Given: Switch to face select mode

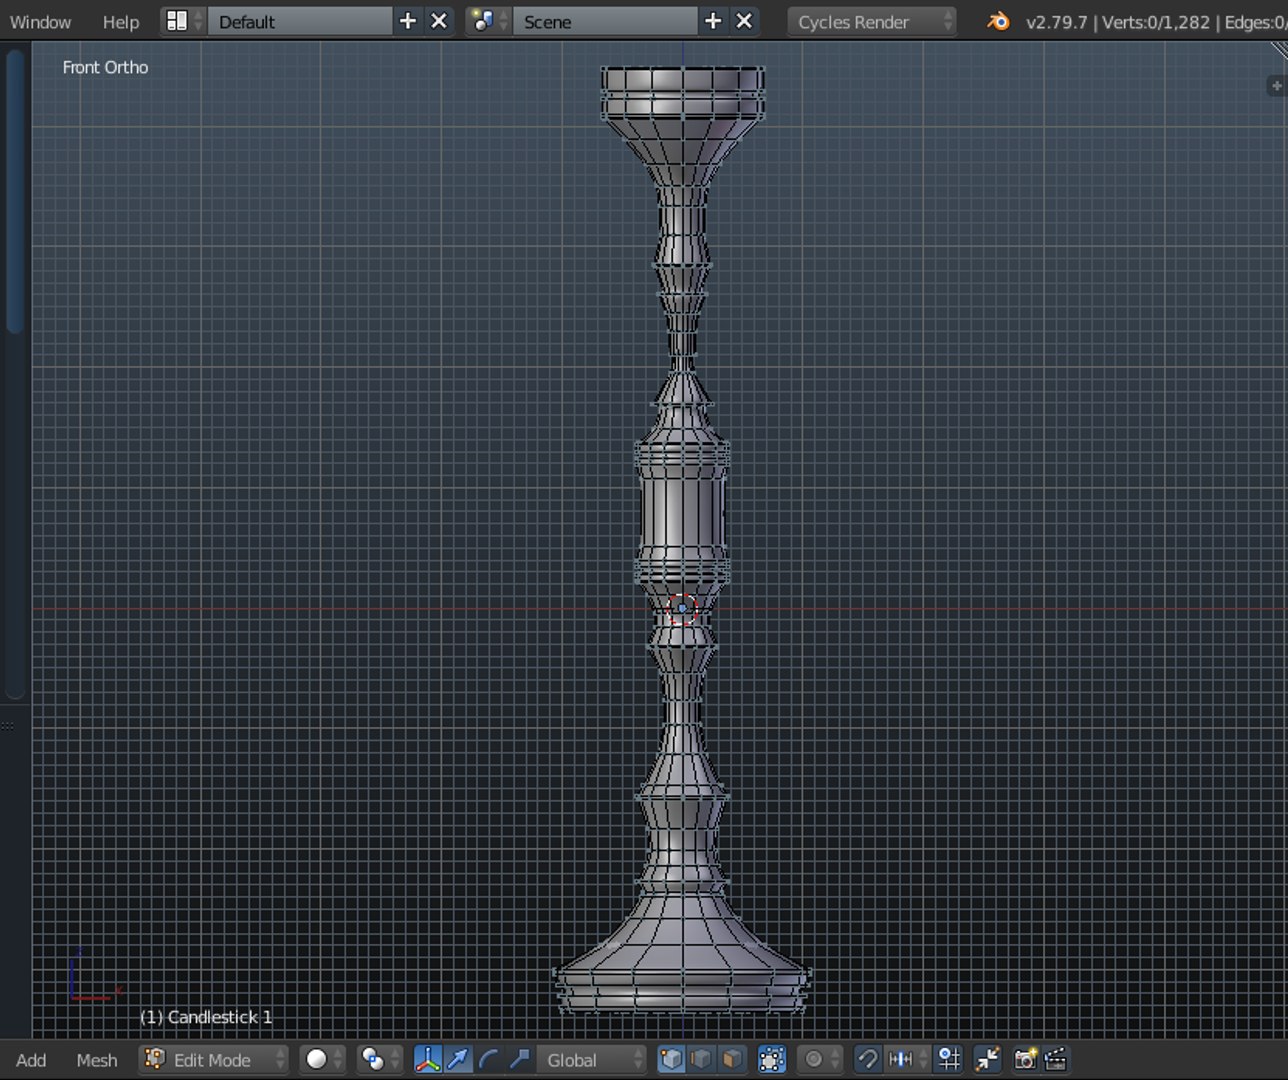Looking at the screenshot, I should [732, 1059].
